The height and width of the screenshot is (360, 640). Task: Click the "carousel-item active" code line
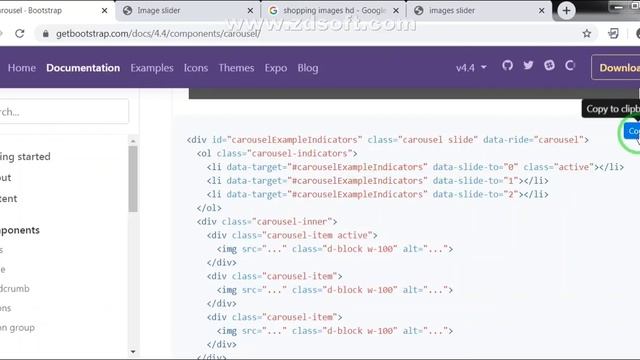point(292,236)
